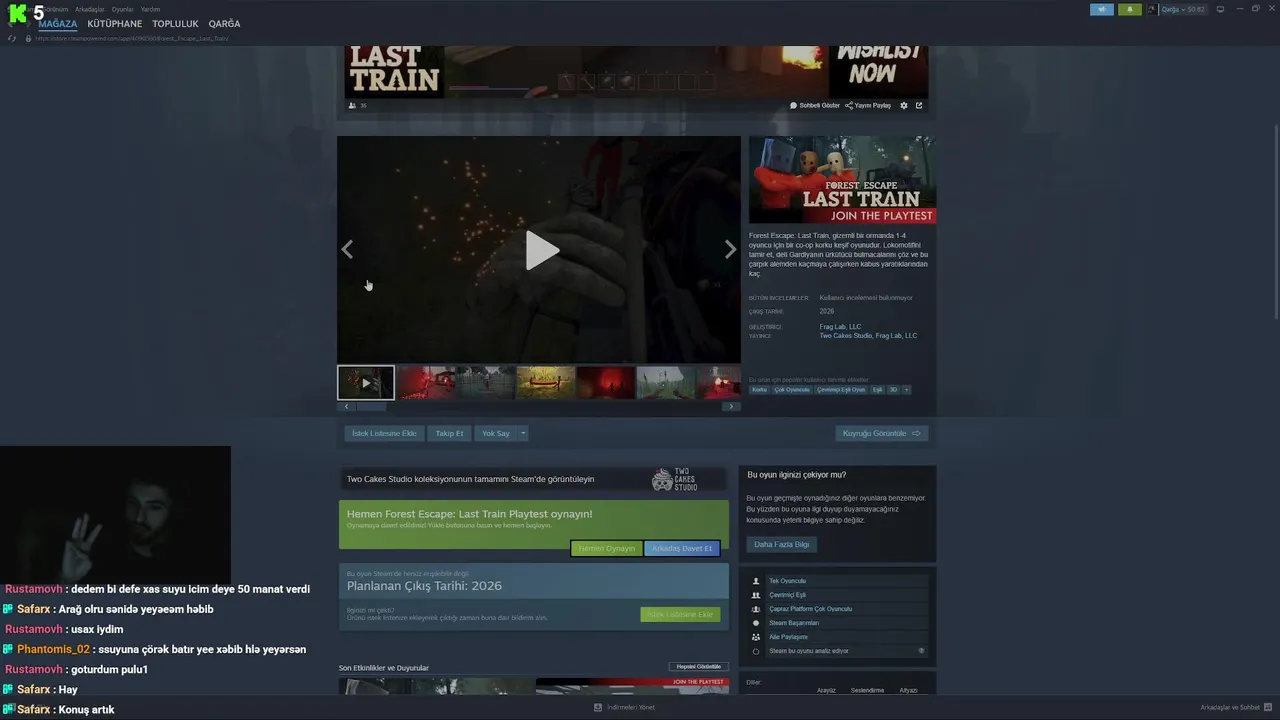The width and height of the screenshot is (1280, 720).
Task: Click the Steam Başarımları icon
Action: (x=756, y=623)
